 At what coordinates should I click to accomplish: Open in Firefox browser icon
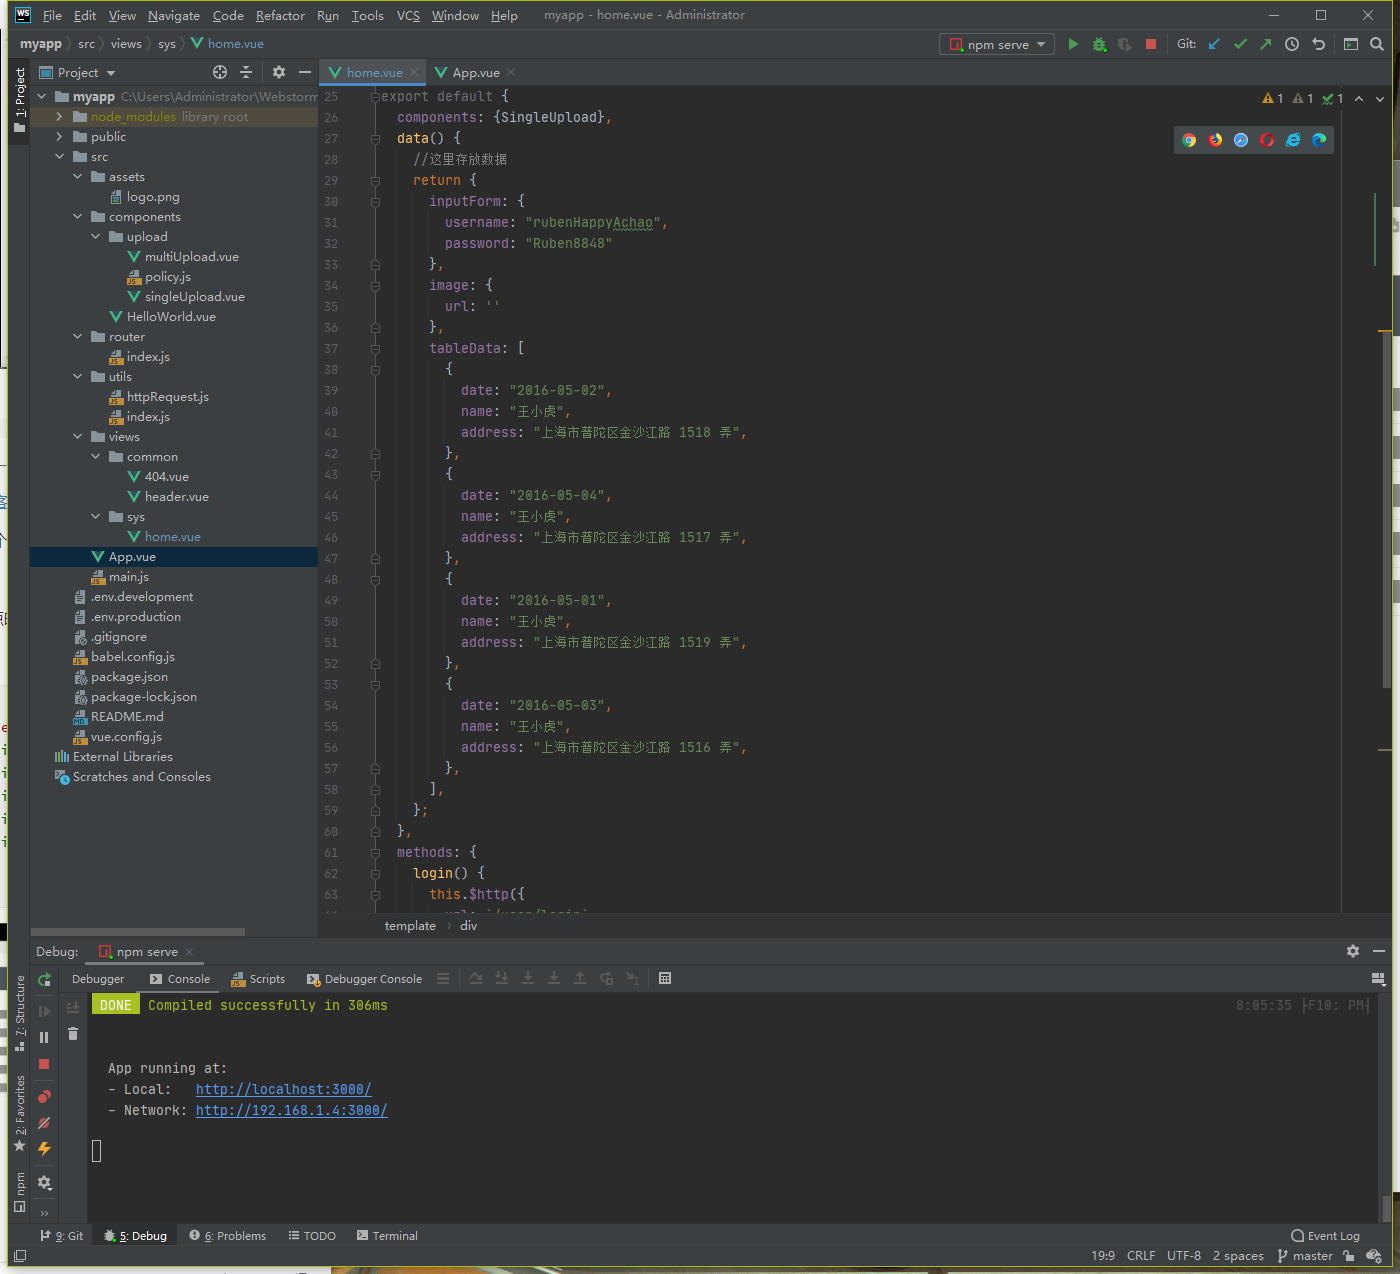point(1215,140)
